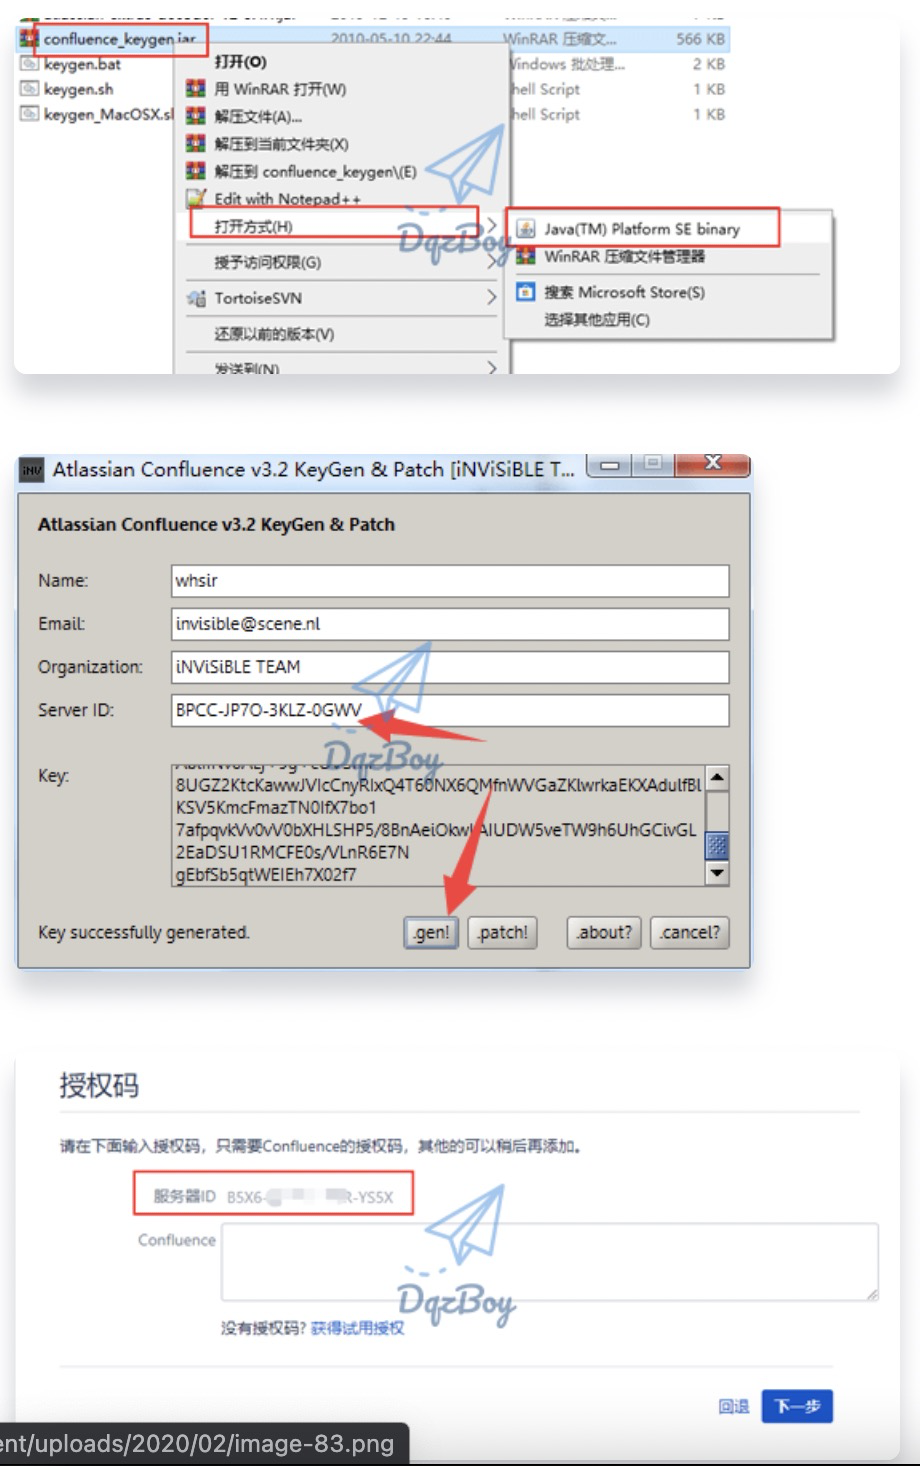Click the Key box scrollbar down arrow
Viewport: 920px width, 1466px height.
[x=717, y=873]
